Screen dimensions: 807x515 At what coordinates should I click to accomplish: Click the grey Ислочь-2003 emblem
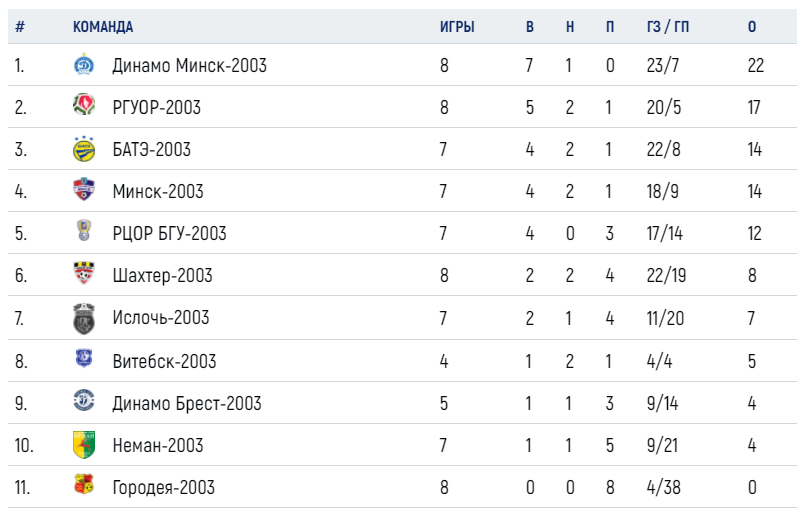[x=83, y=318]
